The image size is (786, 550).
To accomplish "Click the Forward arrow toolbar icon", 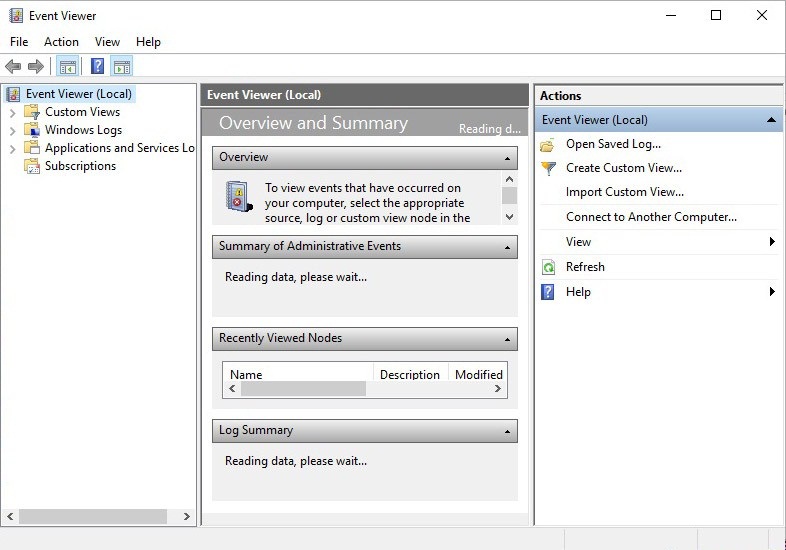I will pos(36,67).
